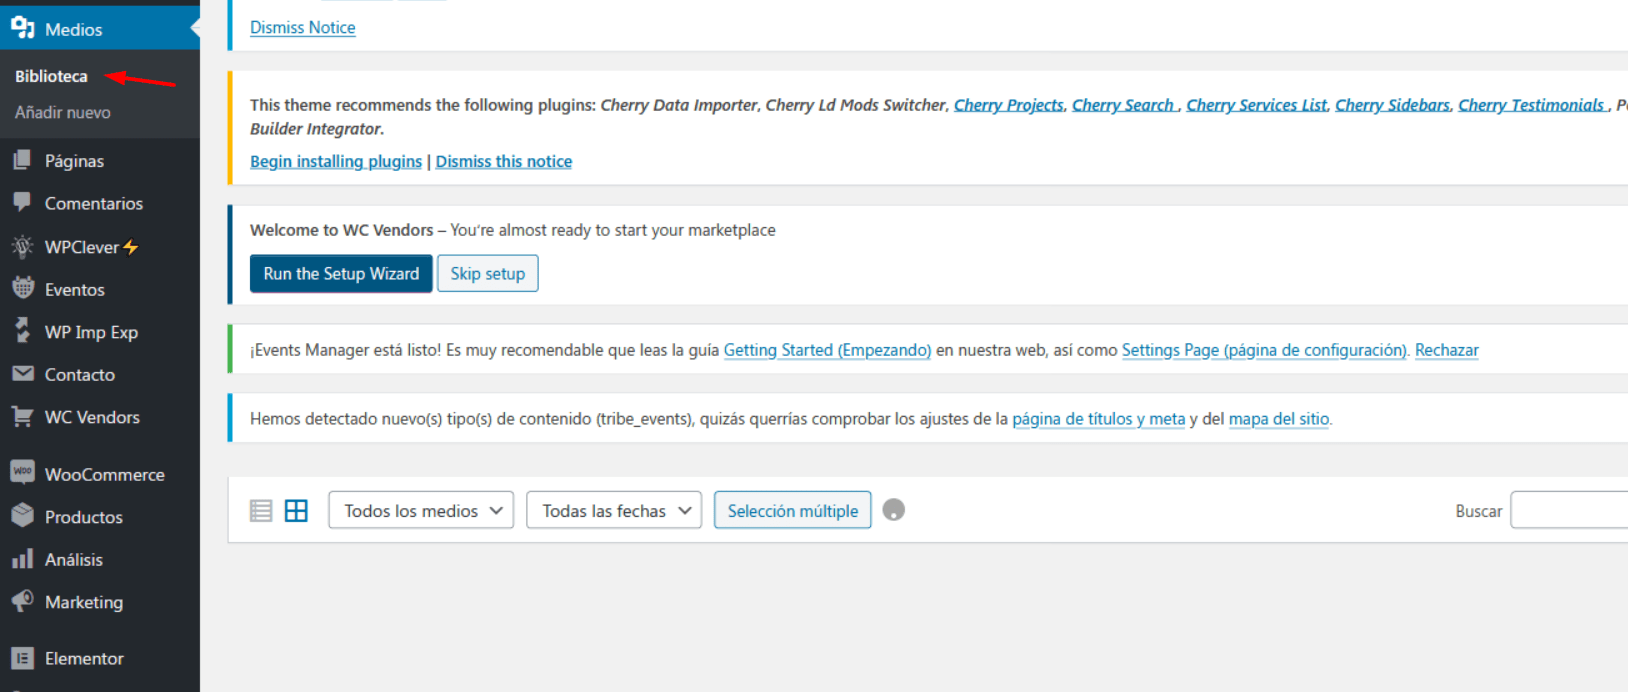
Task: Open the Todas las fechas dropdown
Action: [614, 510]
